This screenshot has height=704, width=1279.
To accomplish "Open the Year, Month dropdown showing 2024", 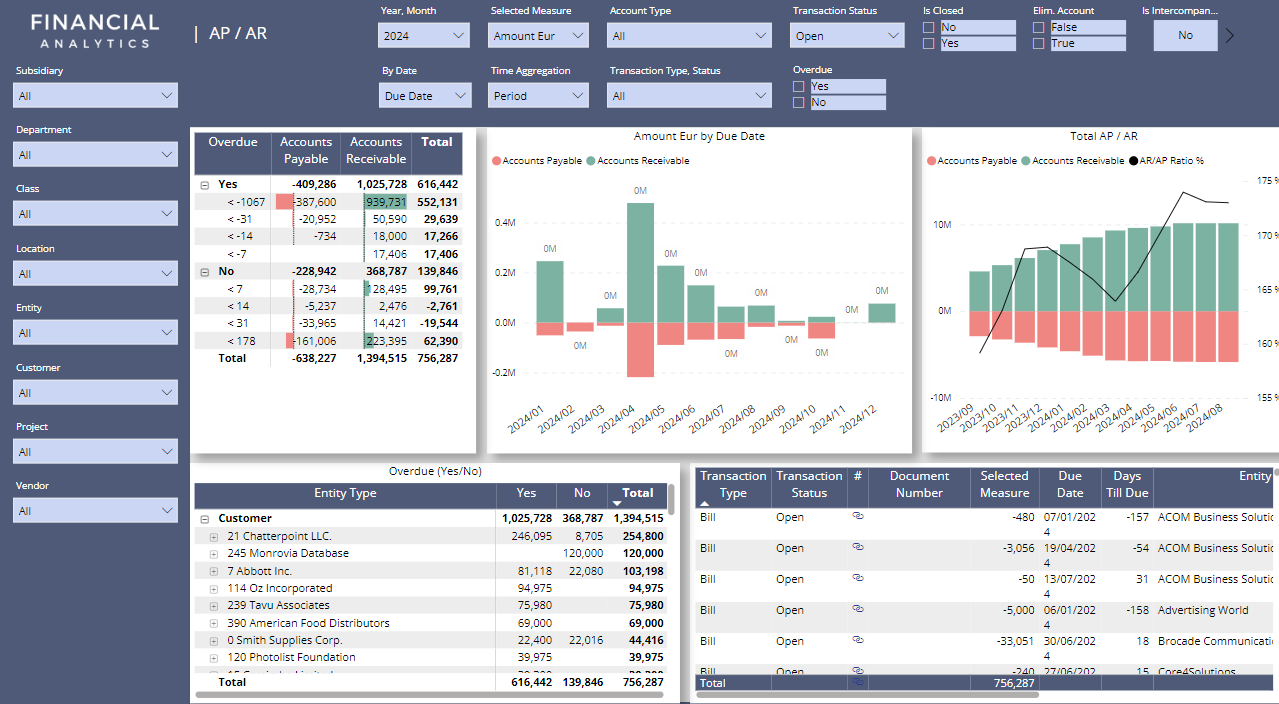I will pyautogui.click(x=424, y=36).
